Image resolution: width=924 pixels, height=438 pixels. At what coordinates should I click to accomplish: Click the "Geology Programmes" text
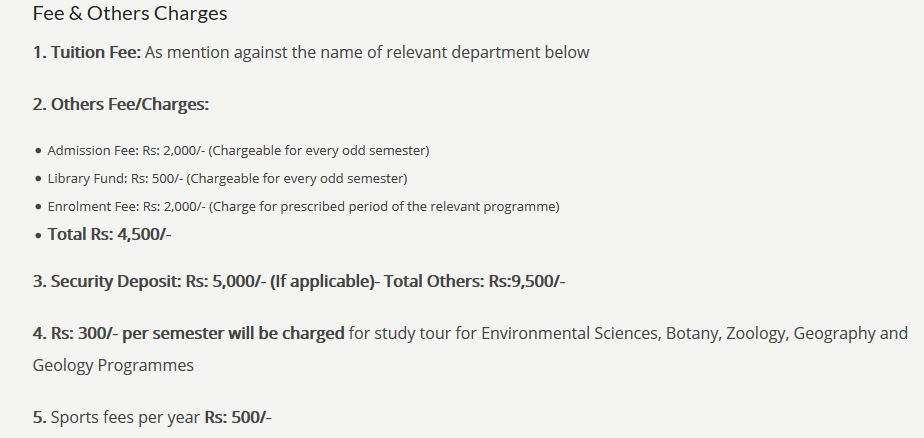[x=113, y=365]
